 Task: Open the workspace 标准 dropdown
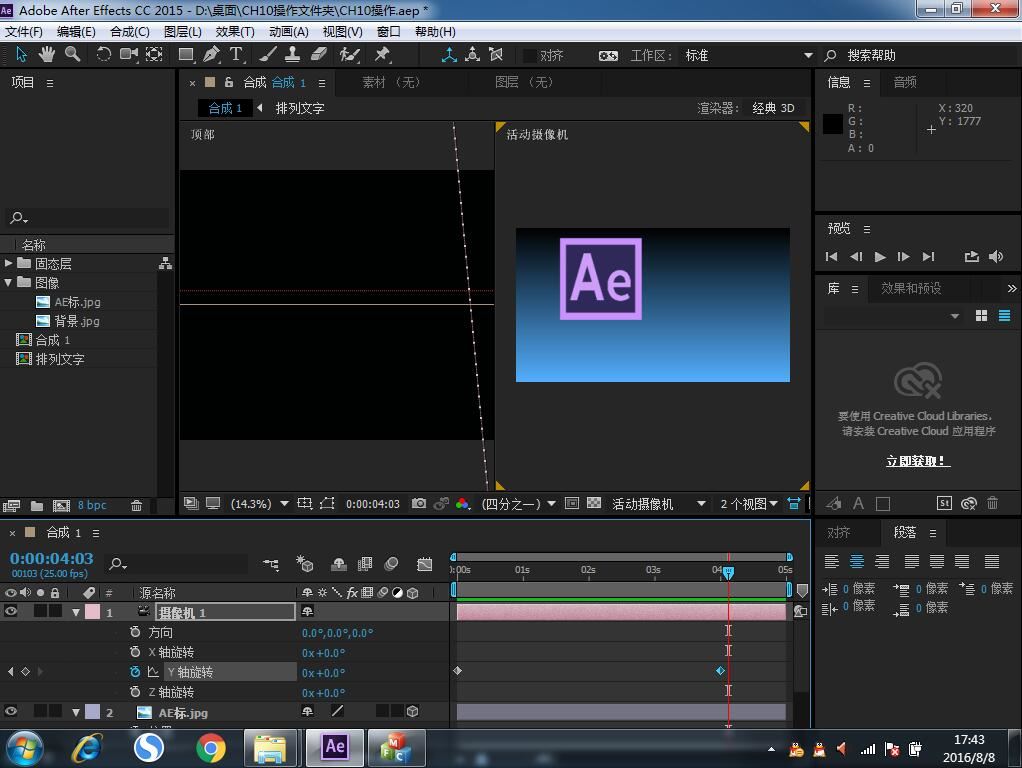(x=748, y=55)
